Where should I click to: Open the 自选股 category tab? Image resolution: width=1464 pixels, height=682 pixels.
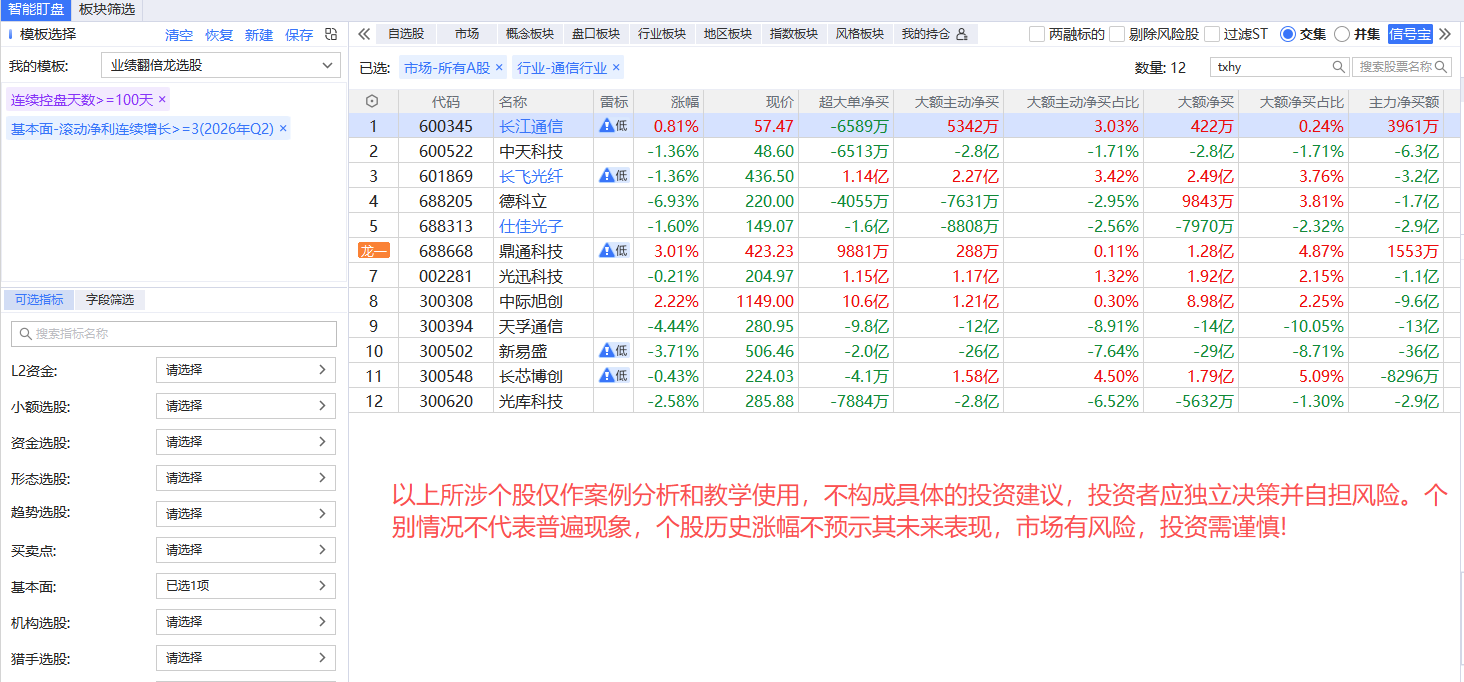406,34
